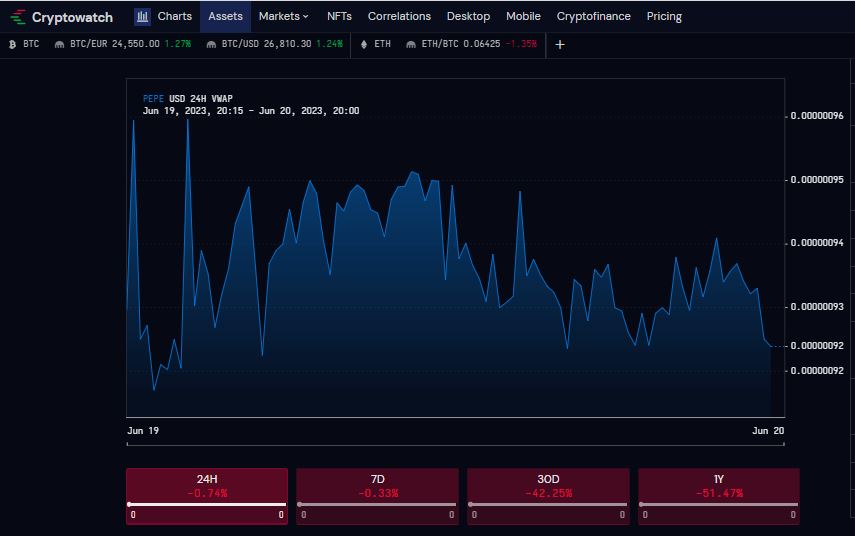Go to the NFTs page
The height and width of the screenshot is (536, 855).
(339, 16)
